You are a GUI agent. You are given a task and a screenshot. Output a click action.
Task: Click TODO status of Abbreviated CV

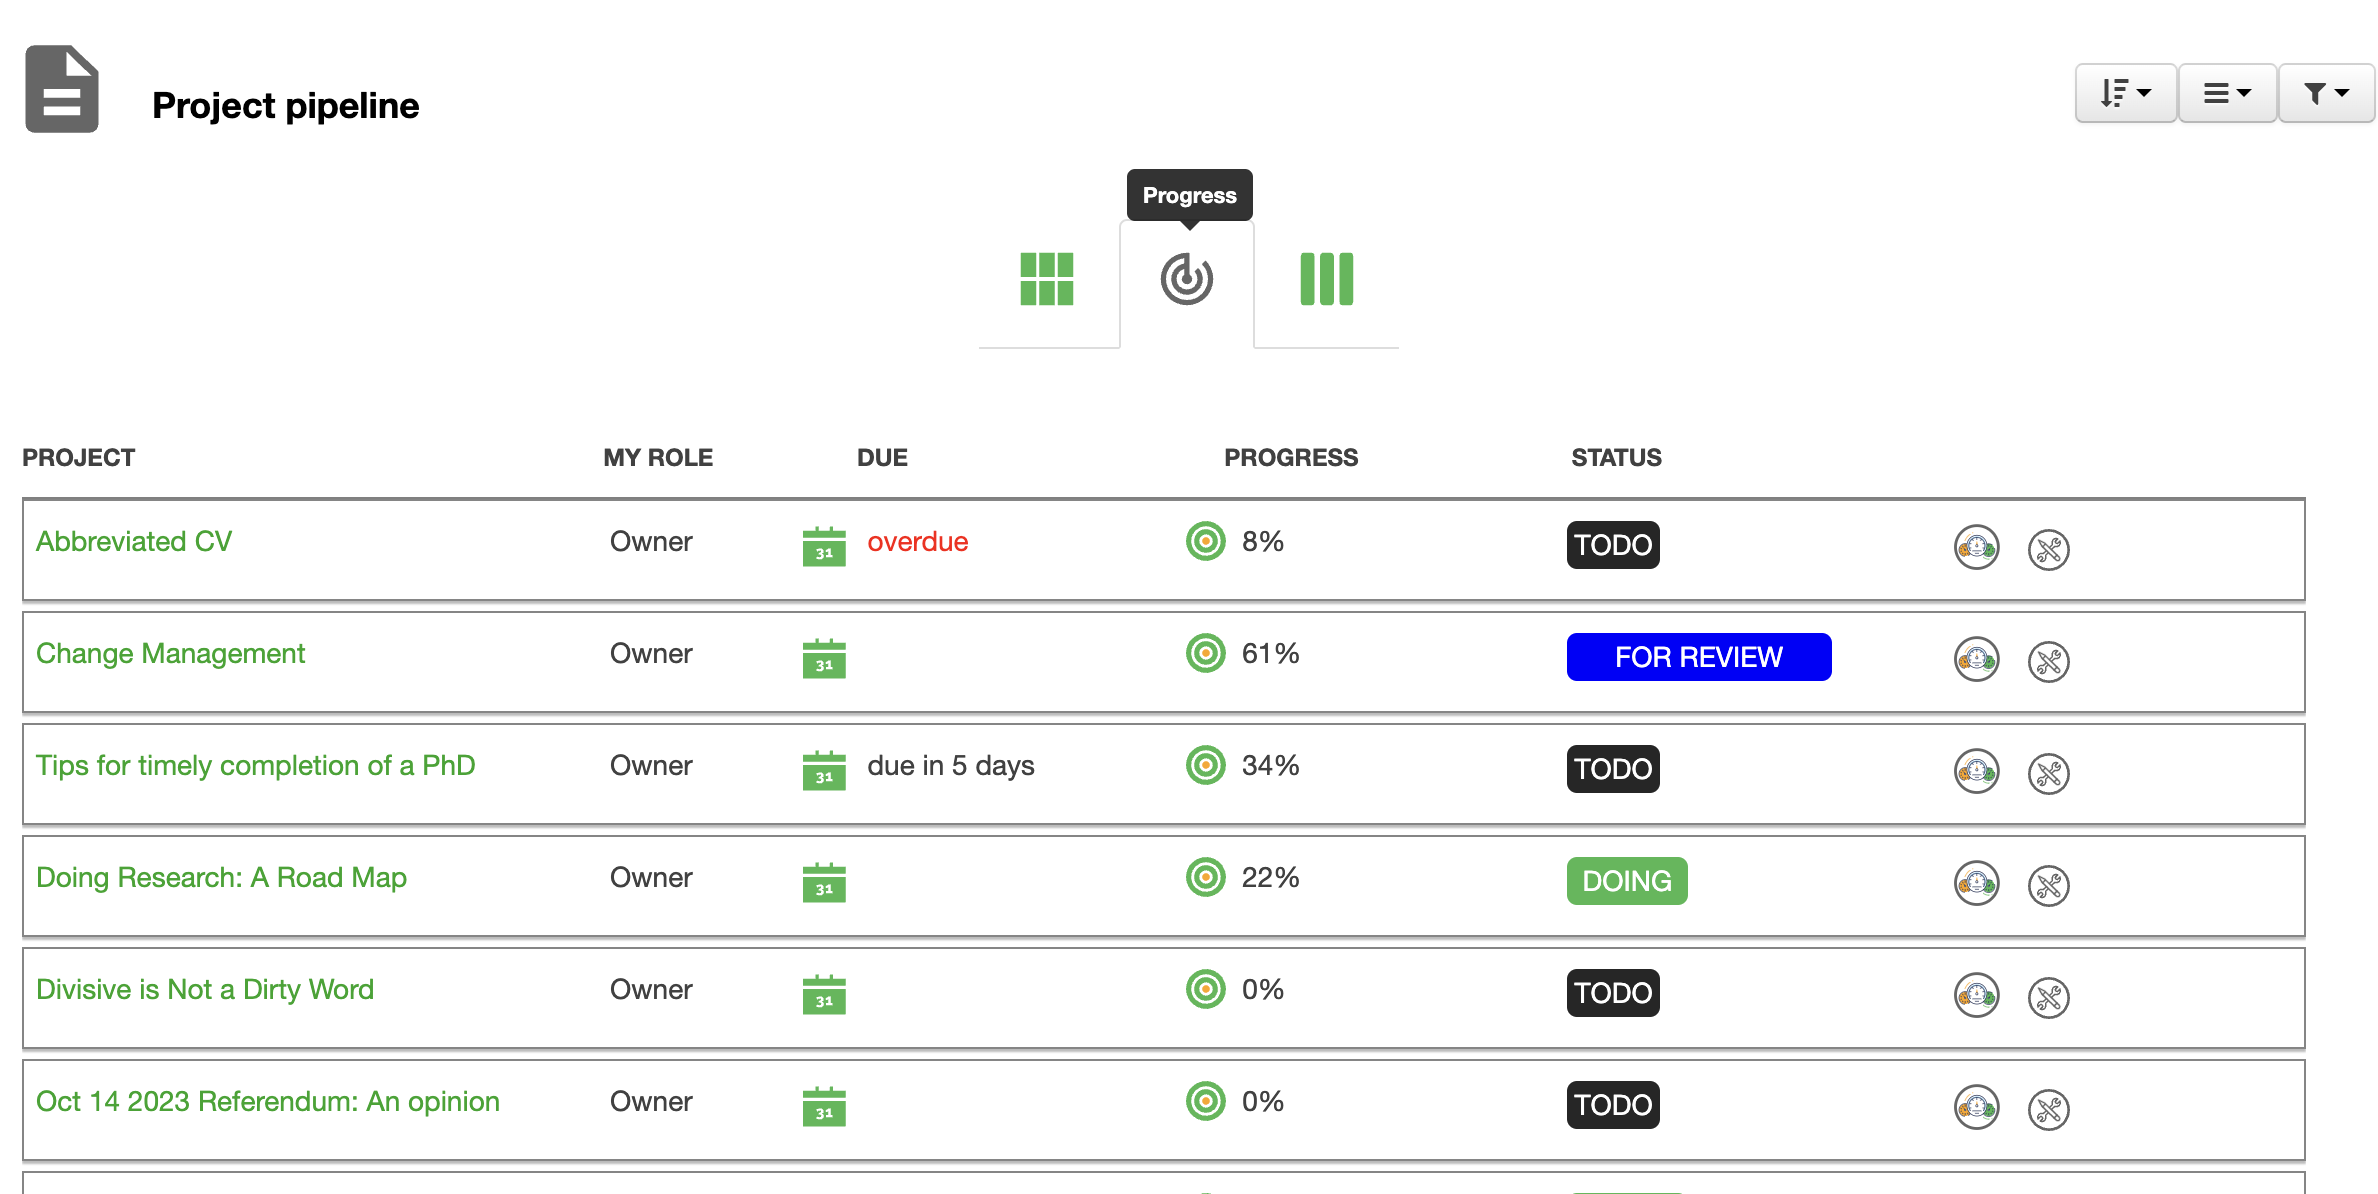pos(1613,545)
